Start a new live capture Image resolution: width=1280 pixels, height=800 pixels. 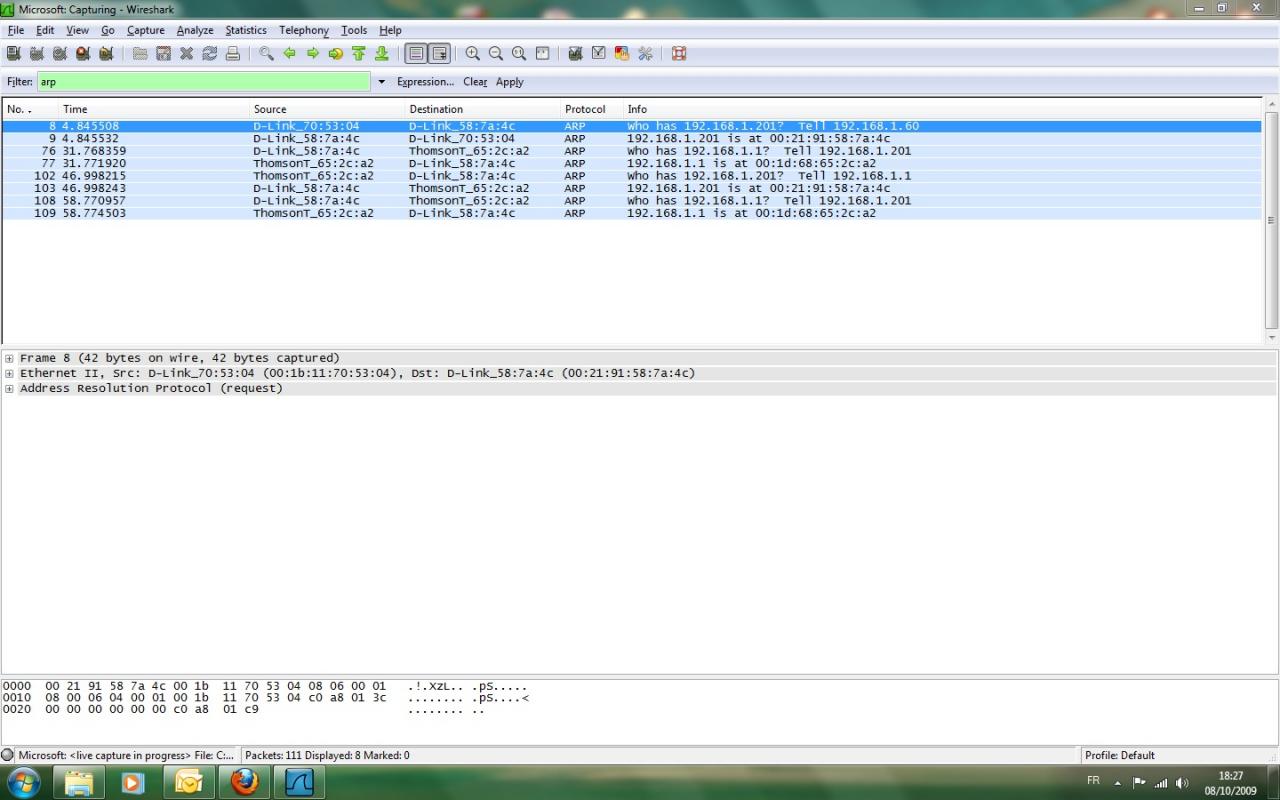[60, 53]
